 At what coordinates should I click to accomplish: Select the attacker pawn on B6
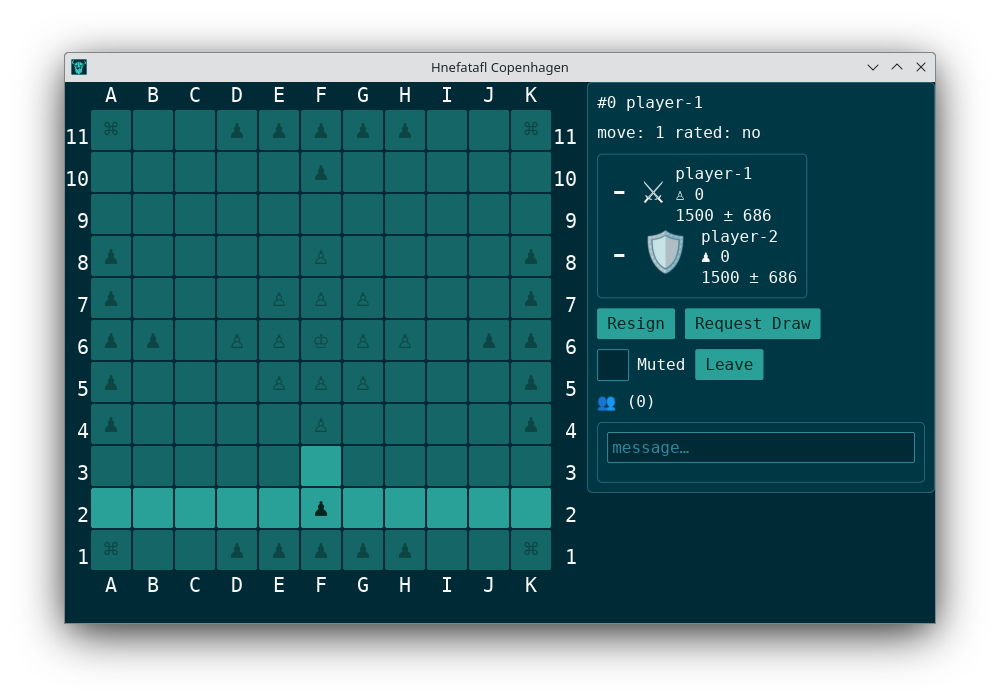153,341
